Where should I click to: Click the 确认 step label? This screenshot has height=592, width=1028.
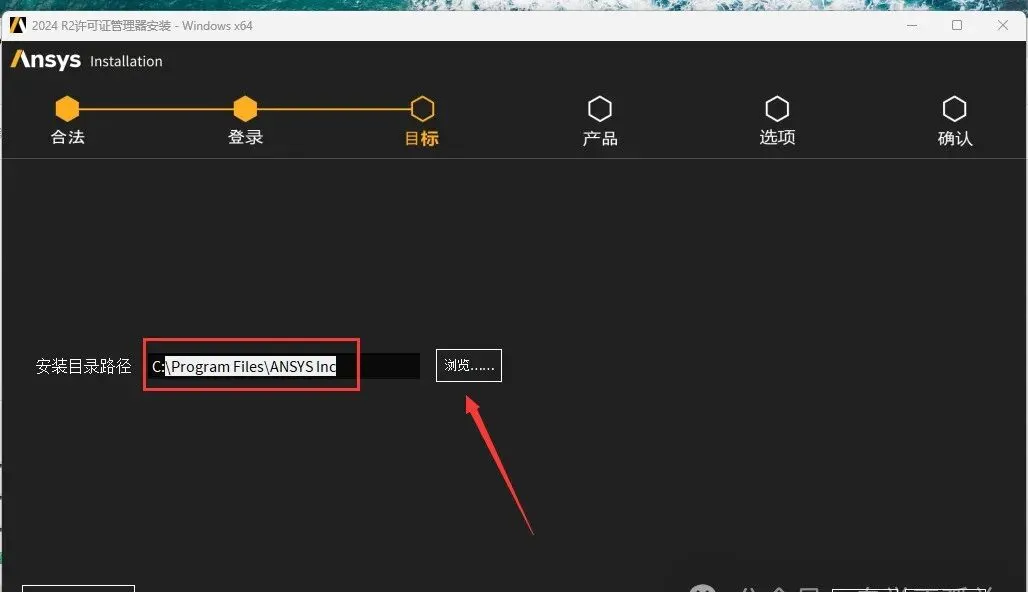pos(955,138)
